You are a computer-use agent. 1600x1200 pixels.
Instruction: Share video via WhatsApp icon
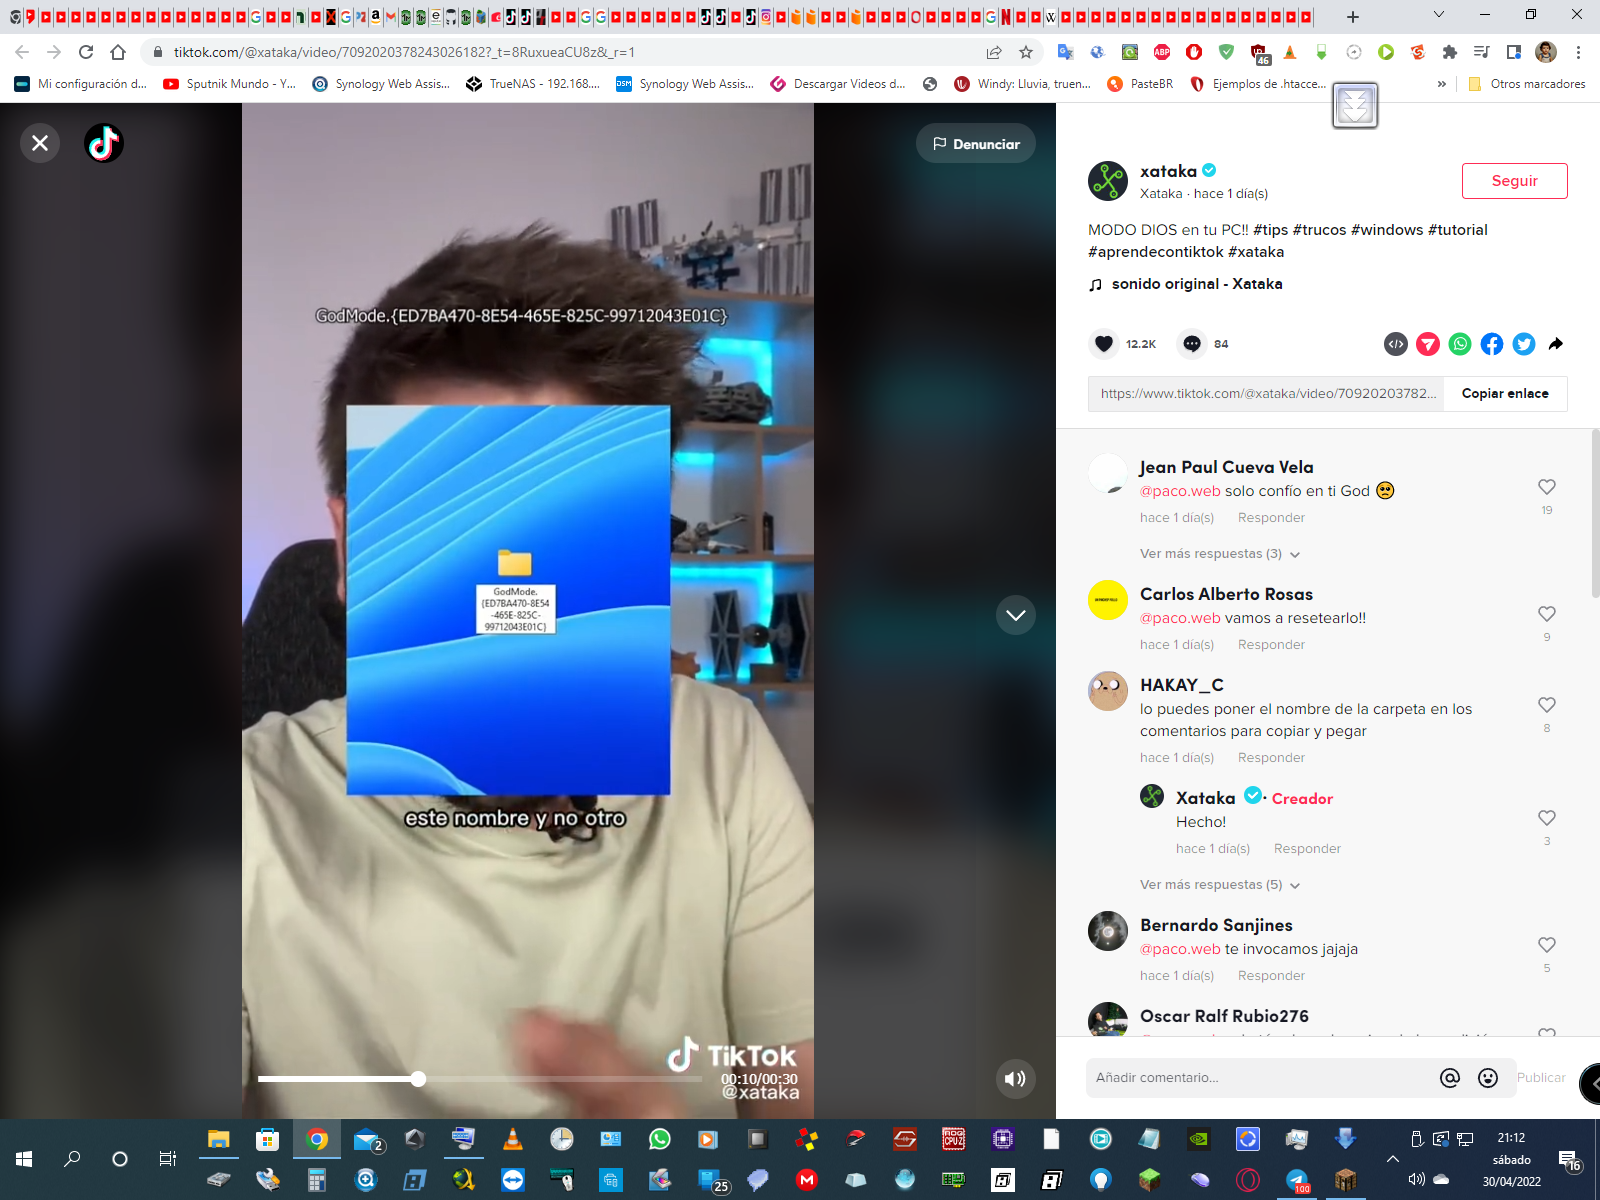pos(1460,344)
